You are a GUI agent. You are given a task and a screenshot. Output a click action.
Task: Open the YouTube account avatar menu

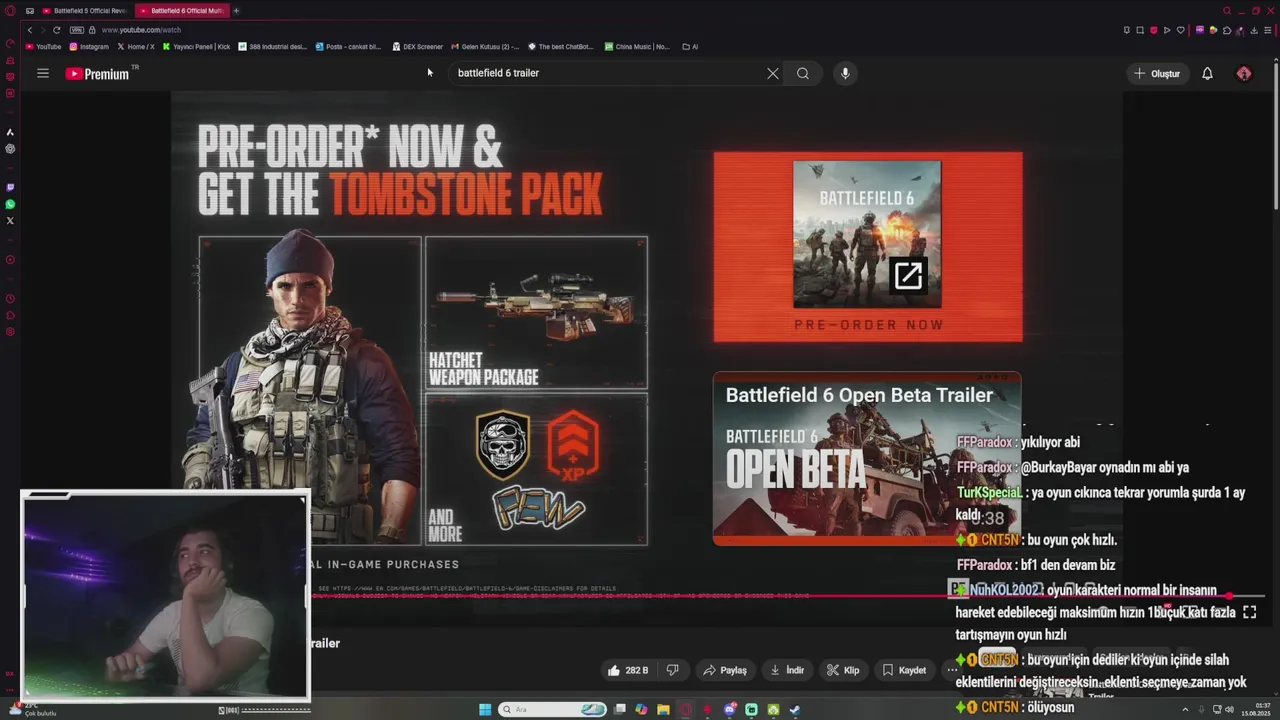click(1244, 73)
